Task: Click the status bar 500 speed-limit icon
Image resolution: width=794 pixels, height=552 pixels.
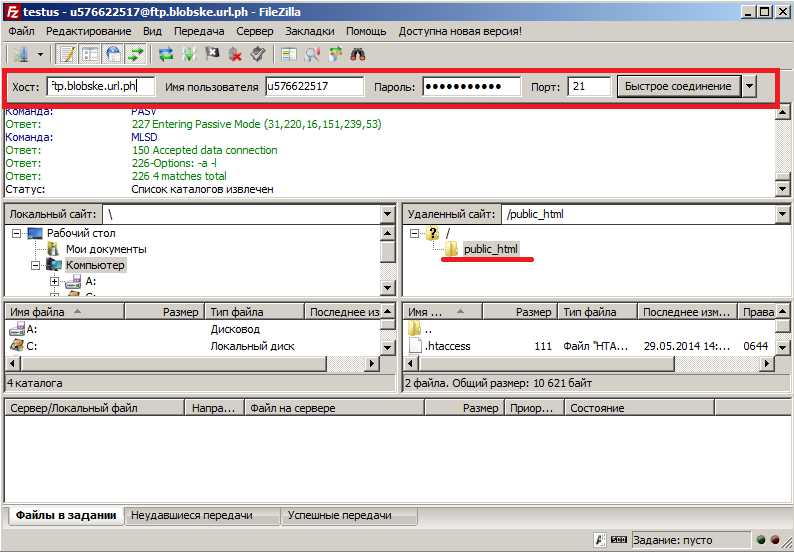Action: (x=619, y=540)
